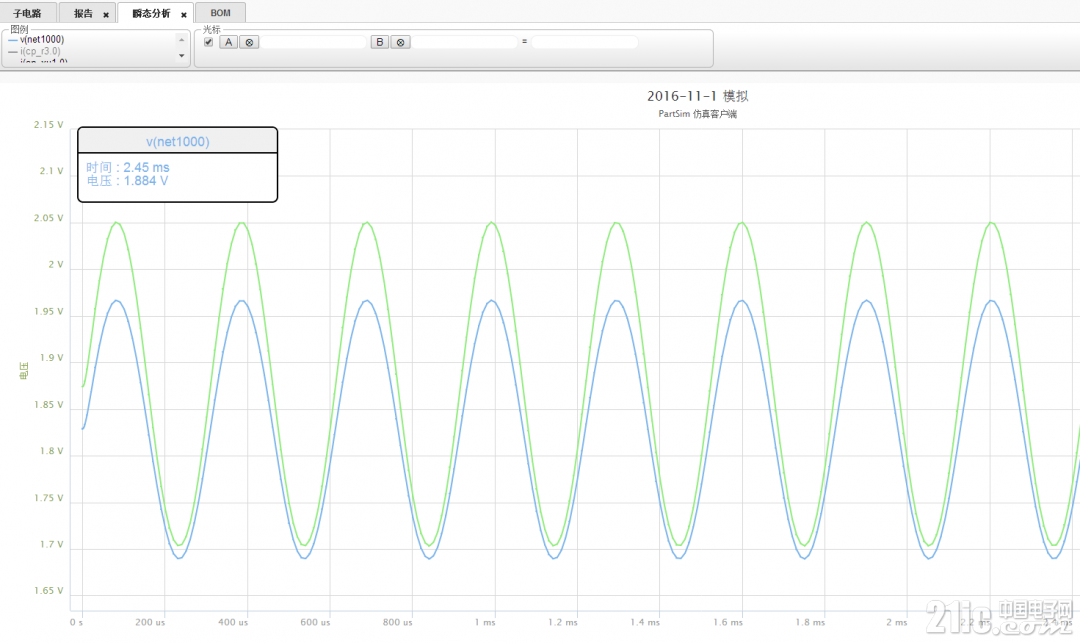Screen dimensions: 1080x643
Task: Open the 子电路 tab
Action: click(x=28, y=13)
